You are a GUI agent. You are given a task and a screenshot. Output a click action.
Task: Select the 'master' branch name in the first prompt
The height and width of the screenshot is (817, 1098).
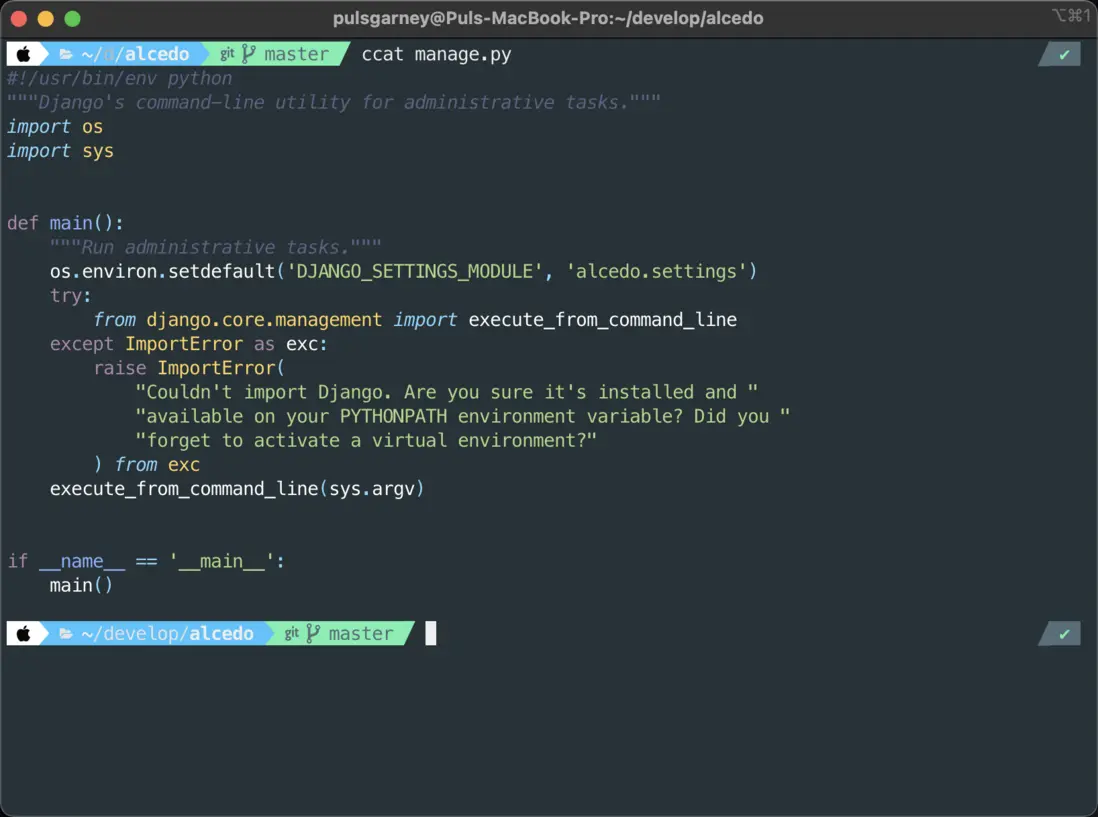298,54
